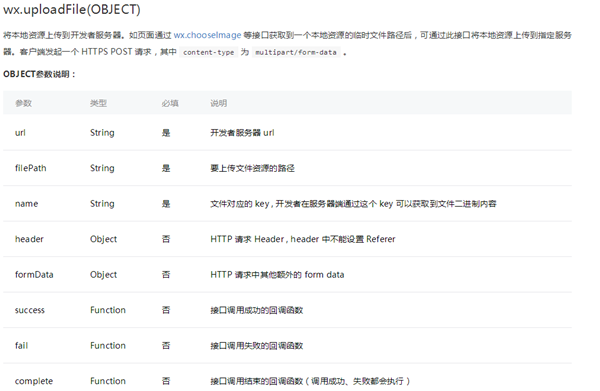
Task: Click 是 in the filePath row
Action: [x=166, y=168]
